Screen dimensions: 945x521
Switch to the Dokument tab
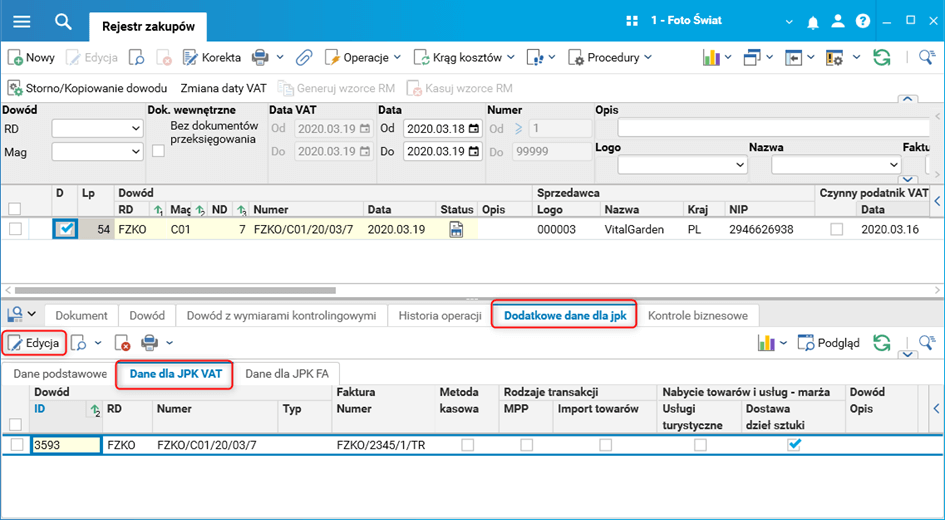[81, 315]
